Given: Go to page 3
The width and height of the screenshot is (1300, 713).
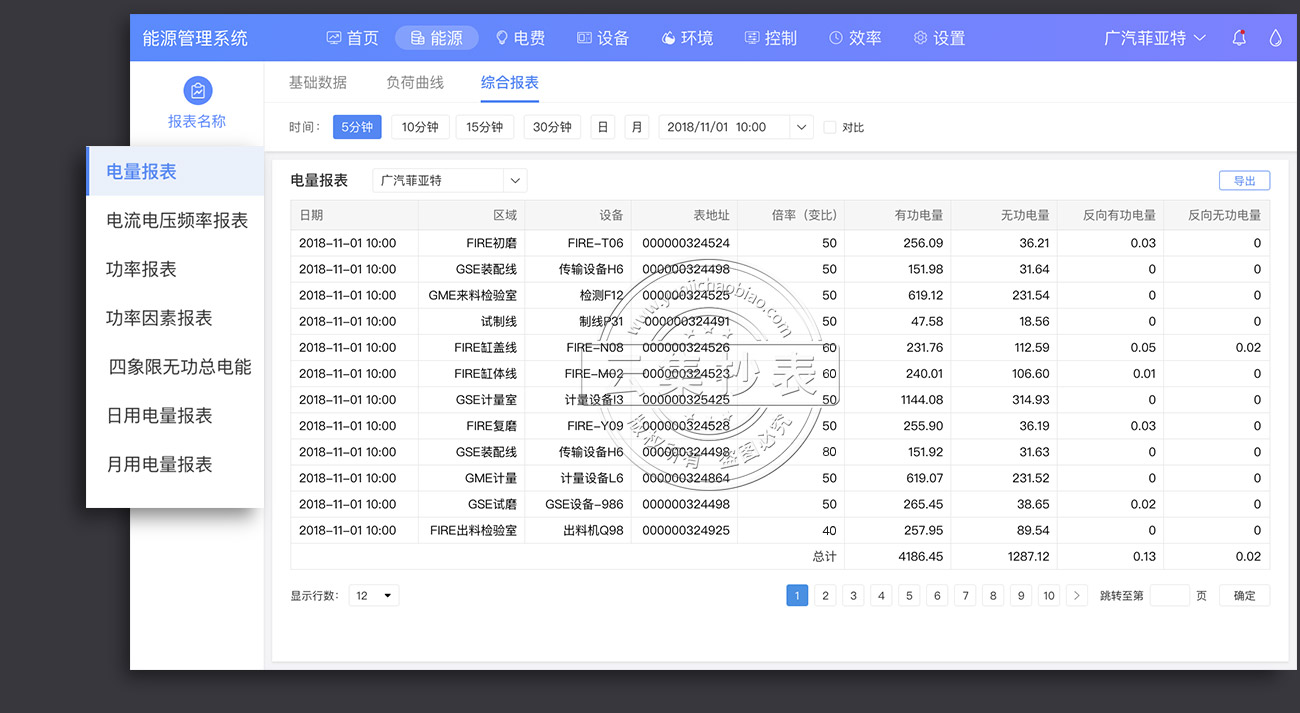Looking at the screenshot, I should [x=853, y=595].
